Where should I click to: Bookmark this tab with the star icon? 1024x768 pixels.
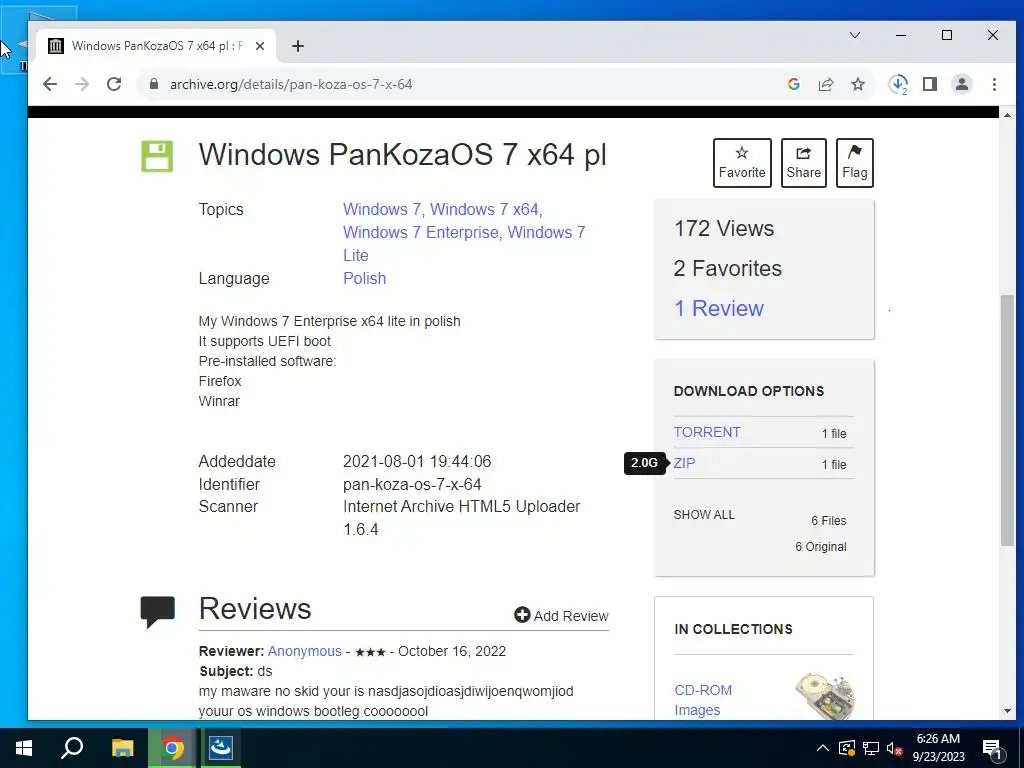tap(858, 84)
